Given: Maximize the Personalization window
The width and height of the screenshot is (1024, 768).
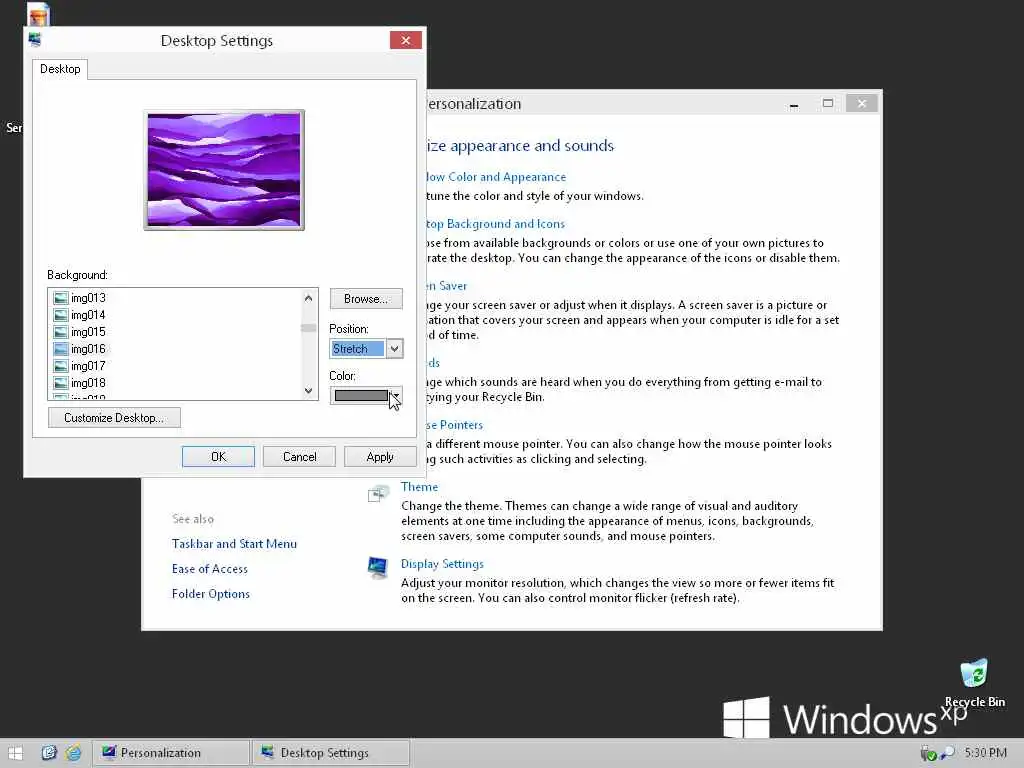Looking at the screenshot, I should 827,103.
